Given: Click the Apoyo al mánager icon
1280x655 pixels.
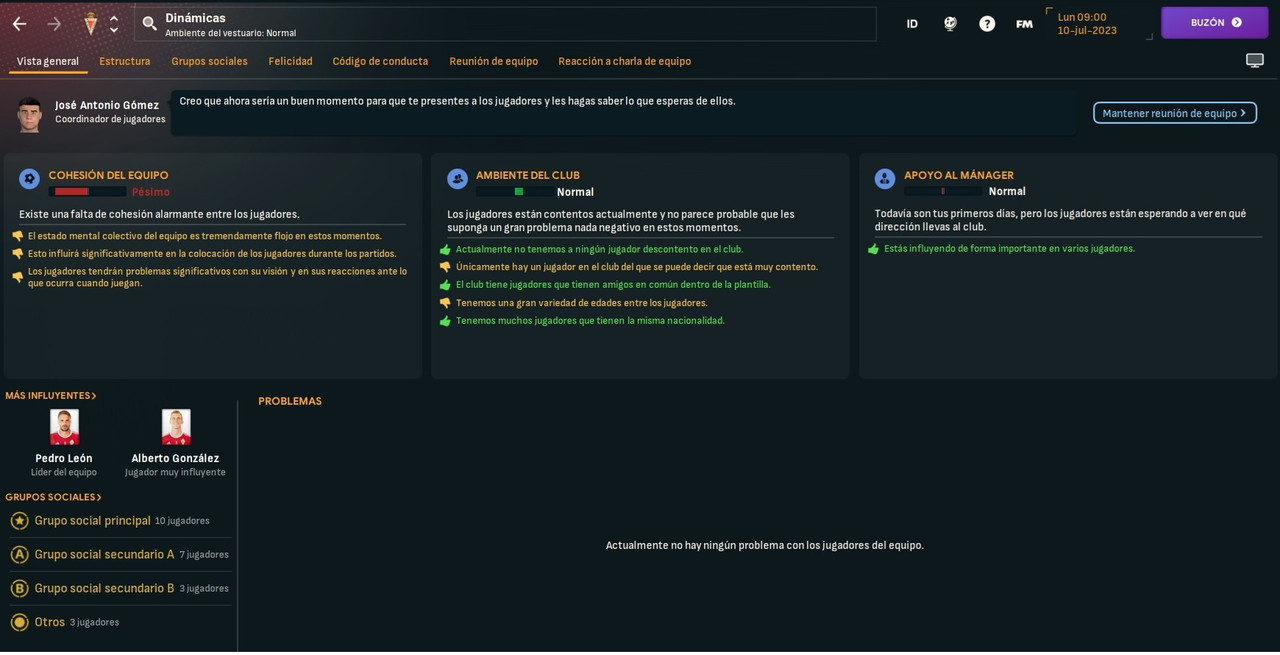Looking at the screenshot, I should click(x=885, y=179).
